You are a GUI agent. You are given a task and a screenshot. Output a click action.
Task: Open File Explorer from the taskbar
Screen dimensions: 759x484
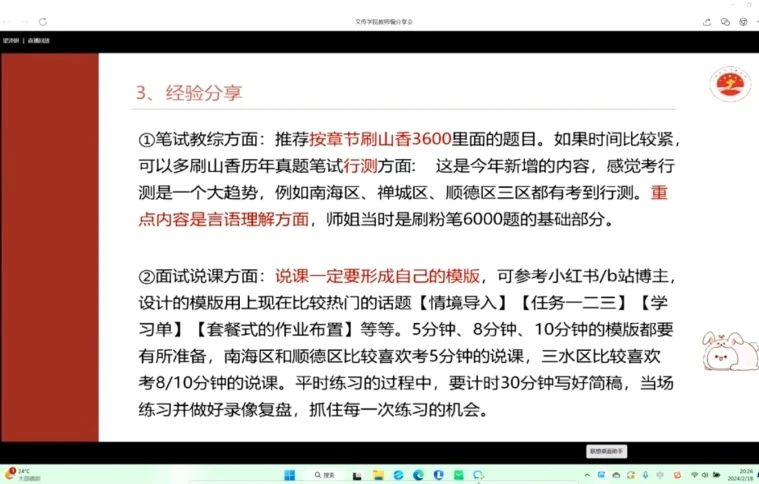[376, 474]
